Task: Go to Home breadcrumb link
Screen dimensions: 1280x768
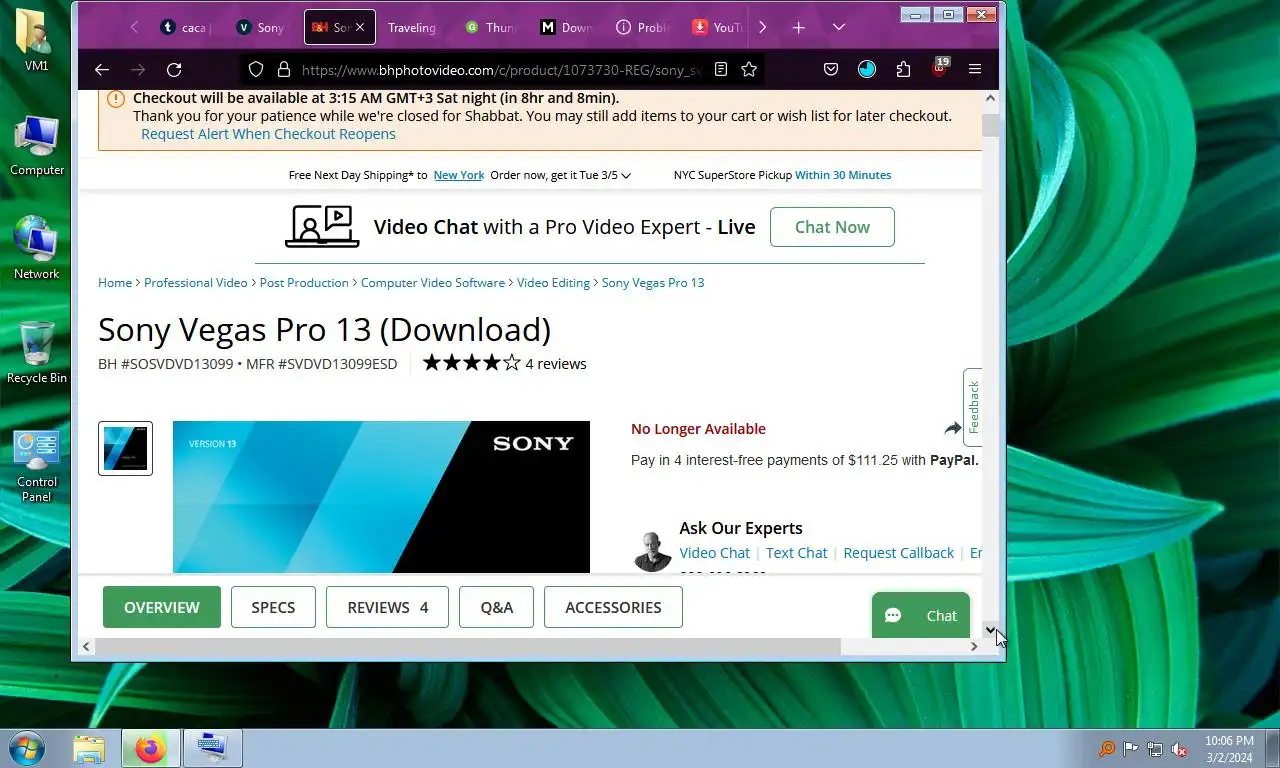Action: [115, 283]
